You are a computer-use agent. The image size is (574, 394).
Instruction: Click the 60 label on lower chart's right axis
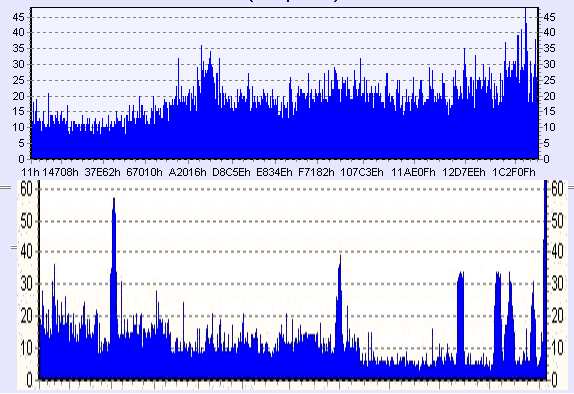557,189
